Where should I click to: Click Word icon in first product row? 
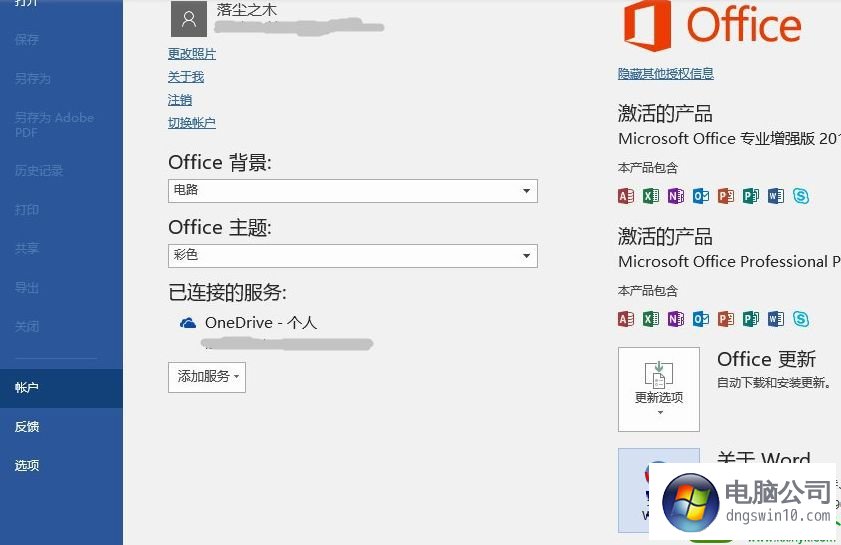point(776,196)
